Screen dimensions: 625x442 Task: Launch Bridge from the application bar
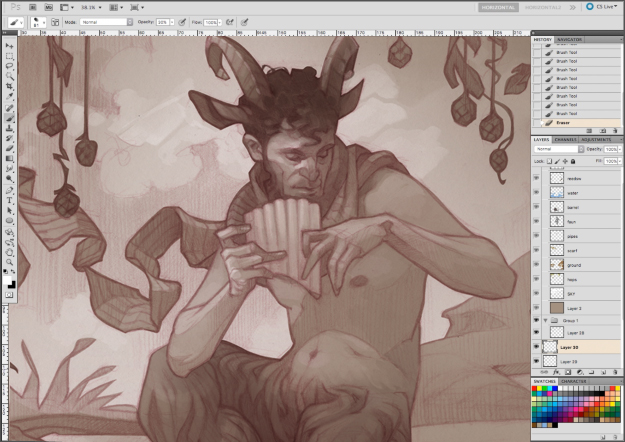click(x=33, y=7)
